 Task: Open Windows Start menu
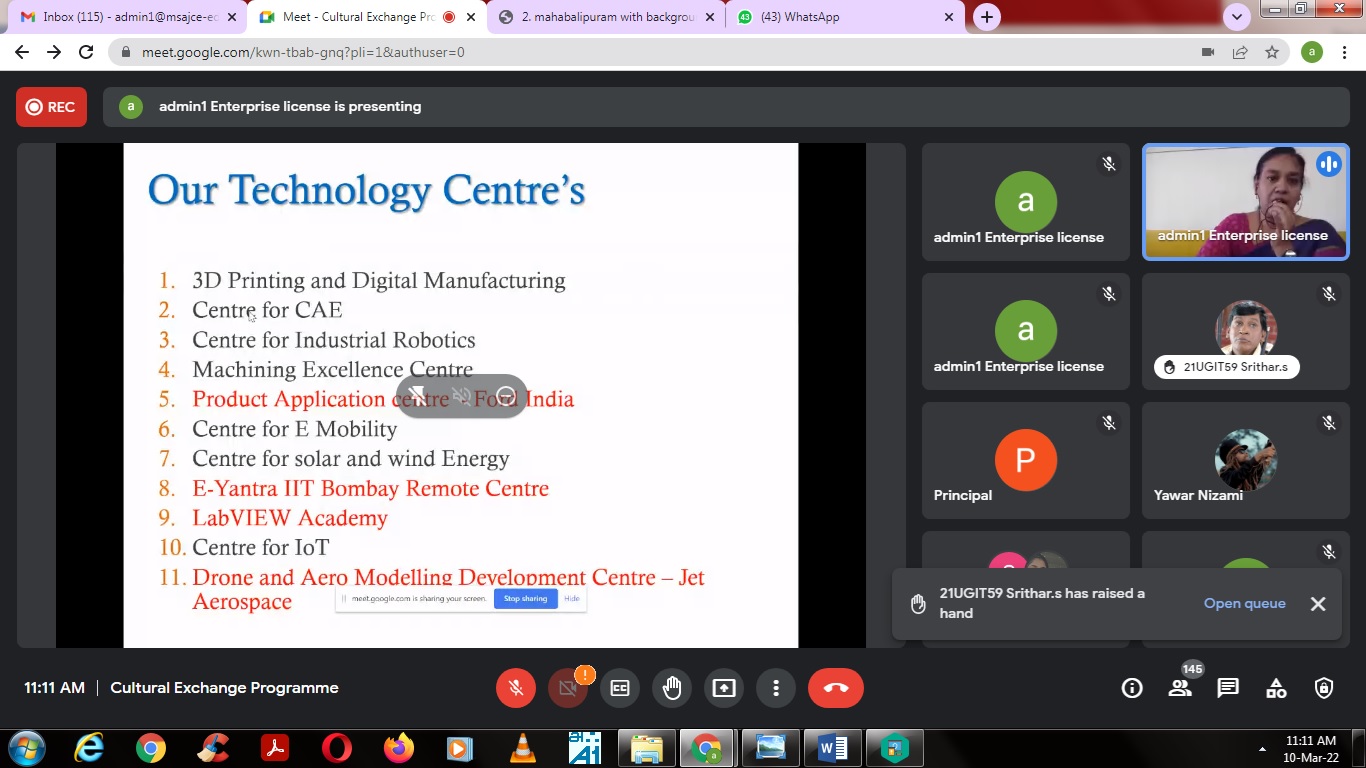(27, 748)
